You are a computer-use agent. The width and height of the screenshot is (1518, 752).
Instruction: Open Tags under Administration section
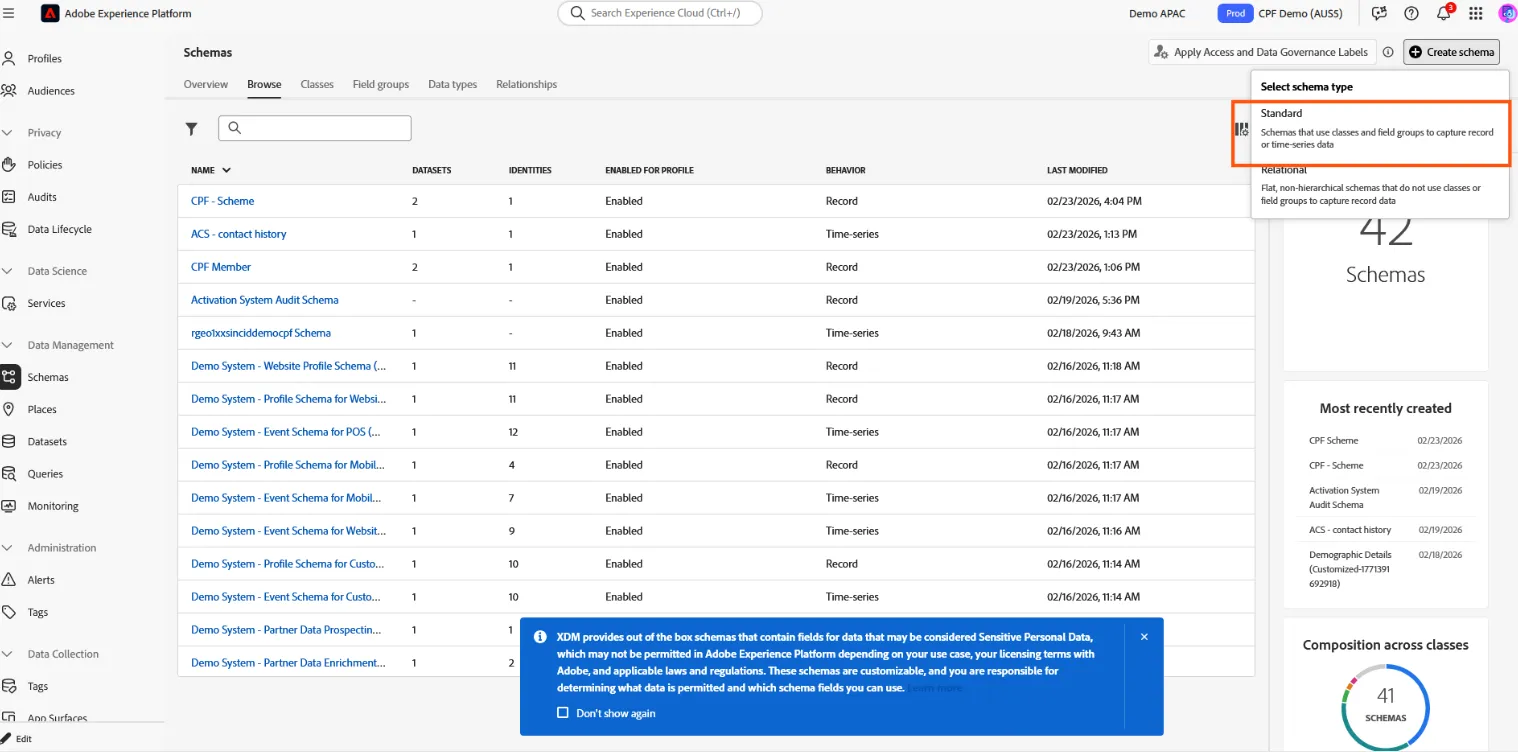(38, 612)
